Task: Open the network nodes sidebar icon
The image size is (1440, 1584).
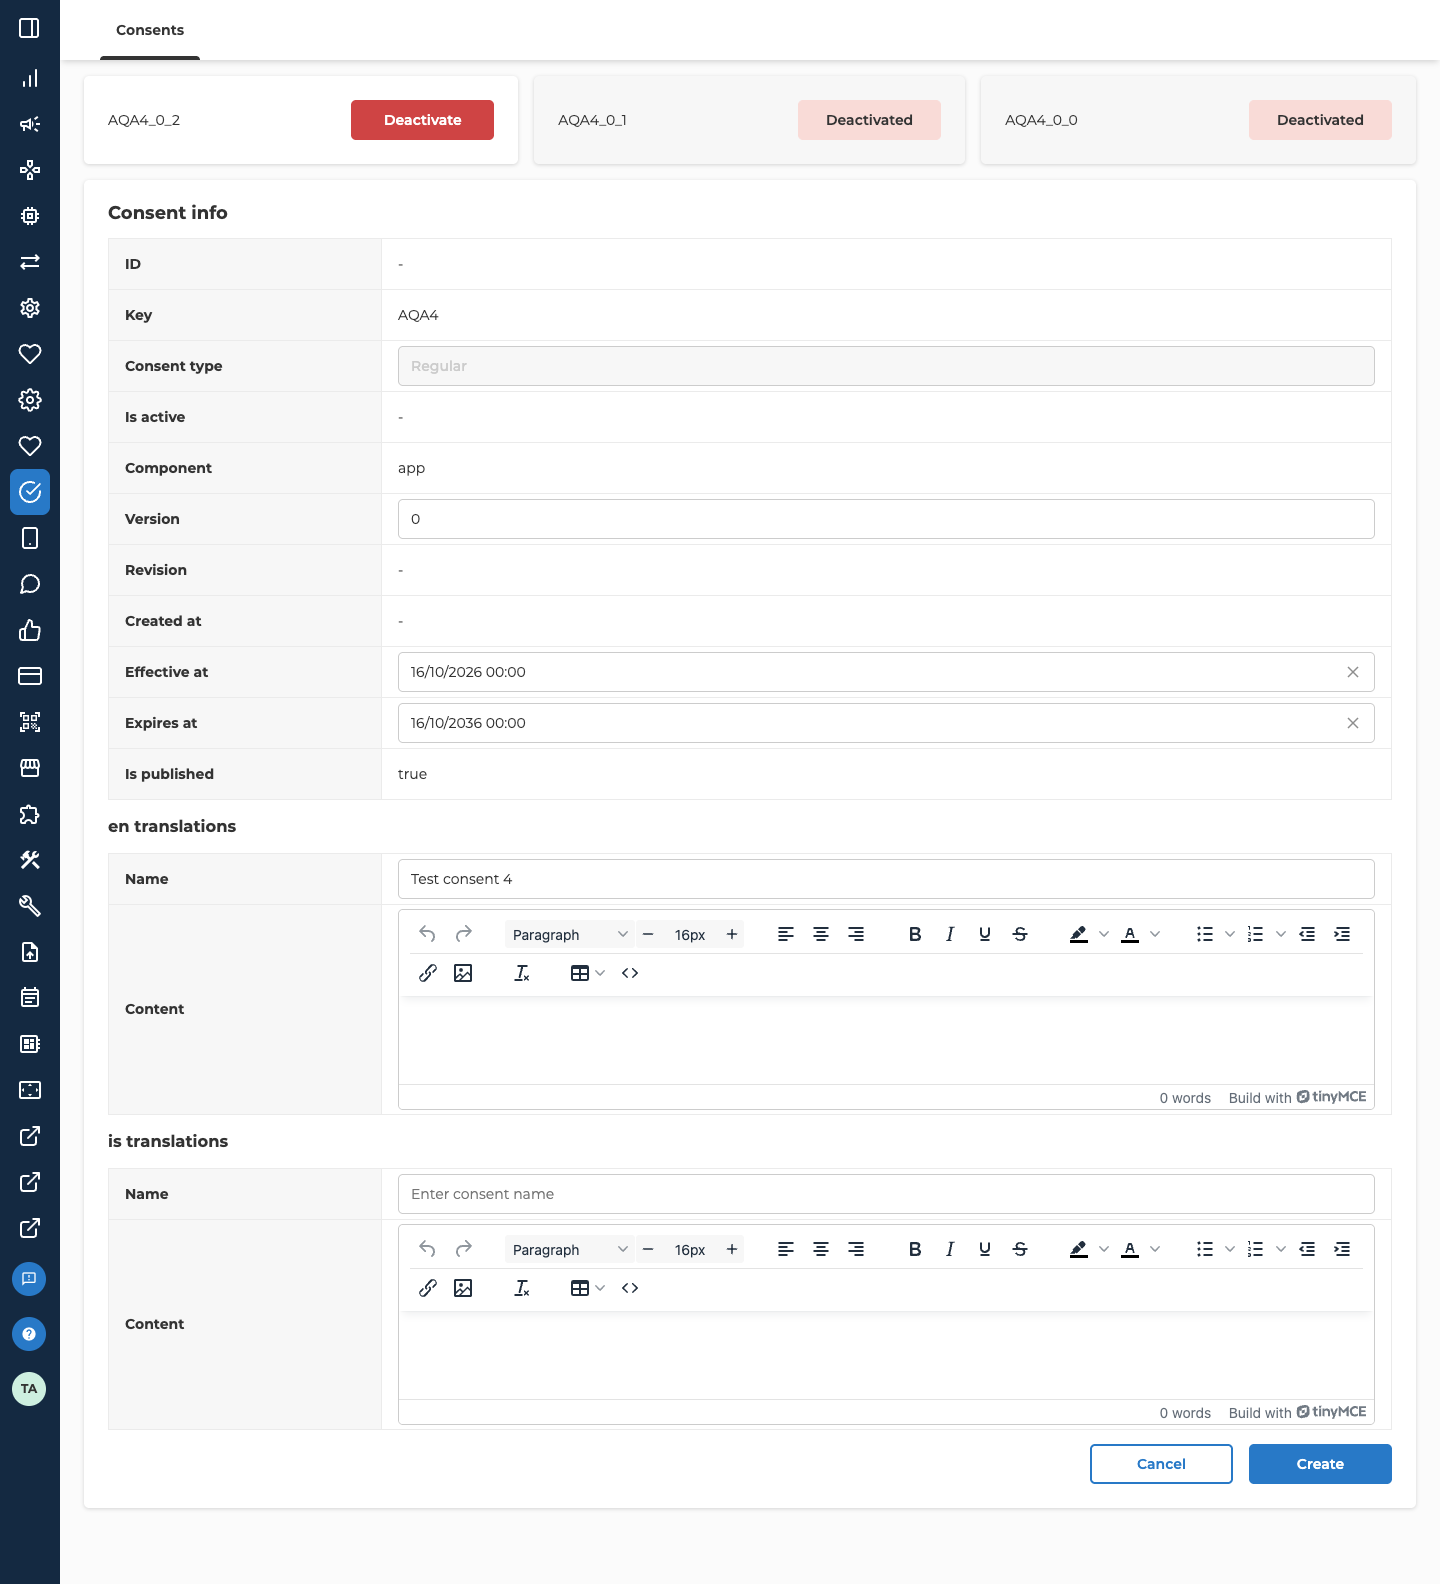Action: (30, 170)
